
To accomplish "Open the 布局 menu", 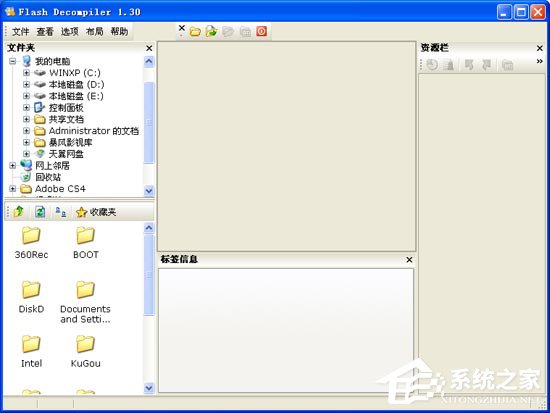I will [95, 32].
